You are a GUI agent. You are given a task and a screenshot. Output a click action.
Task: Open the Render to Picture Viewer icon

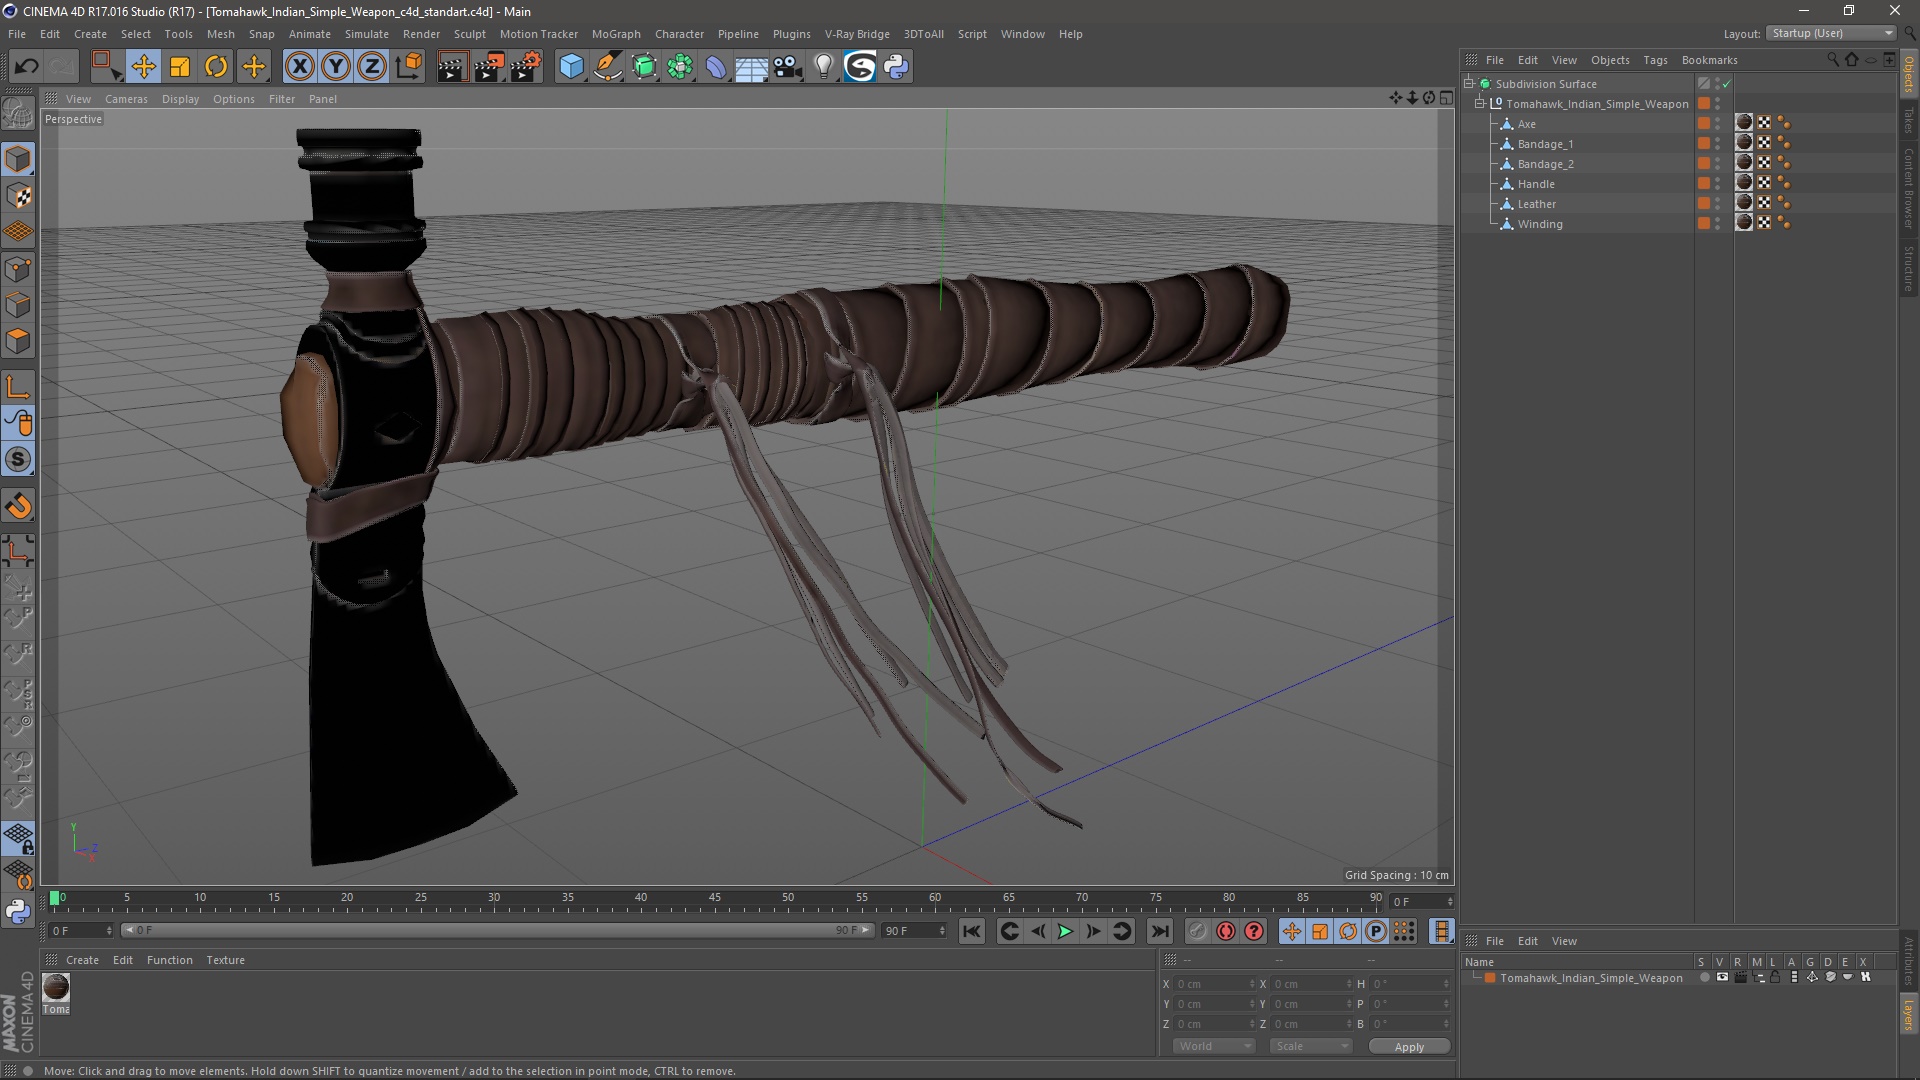(489, 67)
